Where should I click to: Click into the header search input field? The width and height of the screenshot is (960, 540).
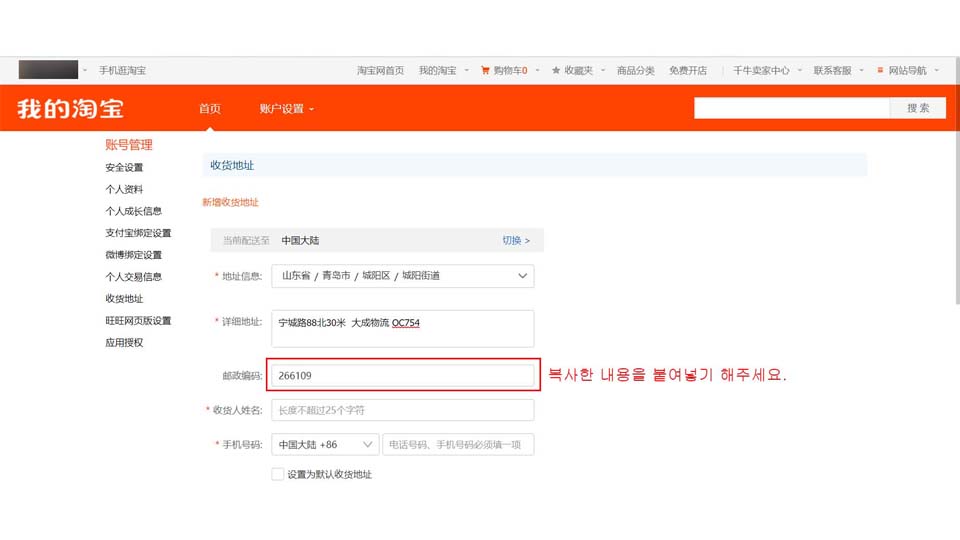click(792, 108)
